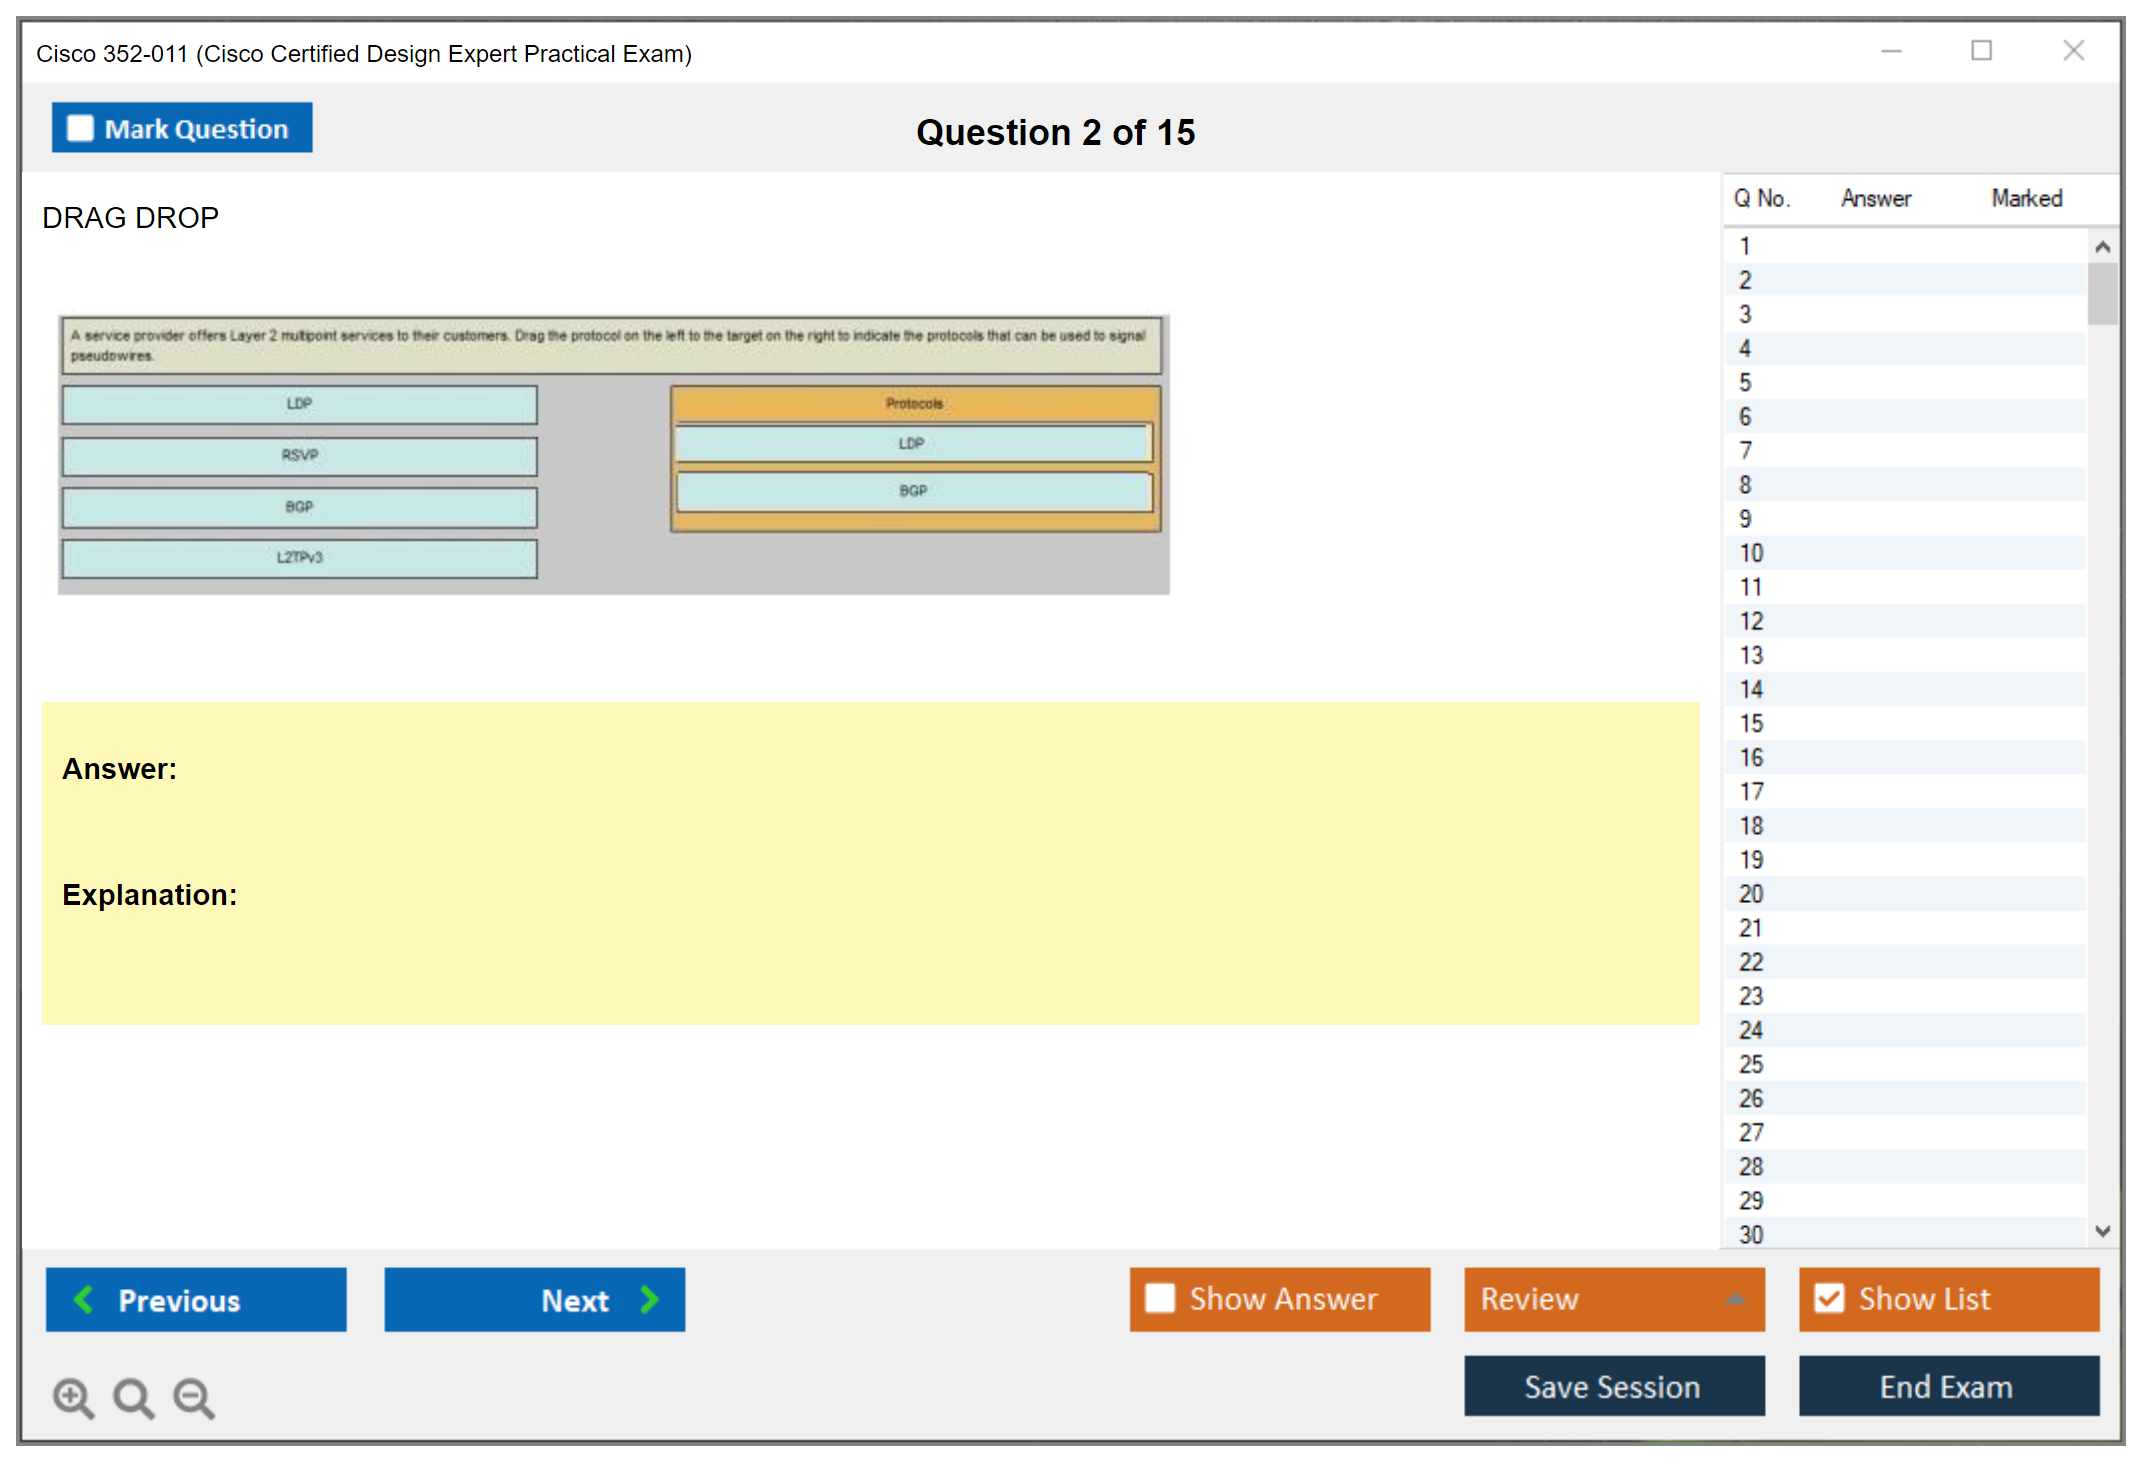Click the Save Session button
The width and height of the screenshot is (2150, 1470).
(1613, 1386)
